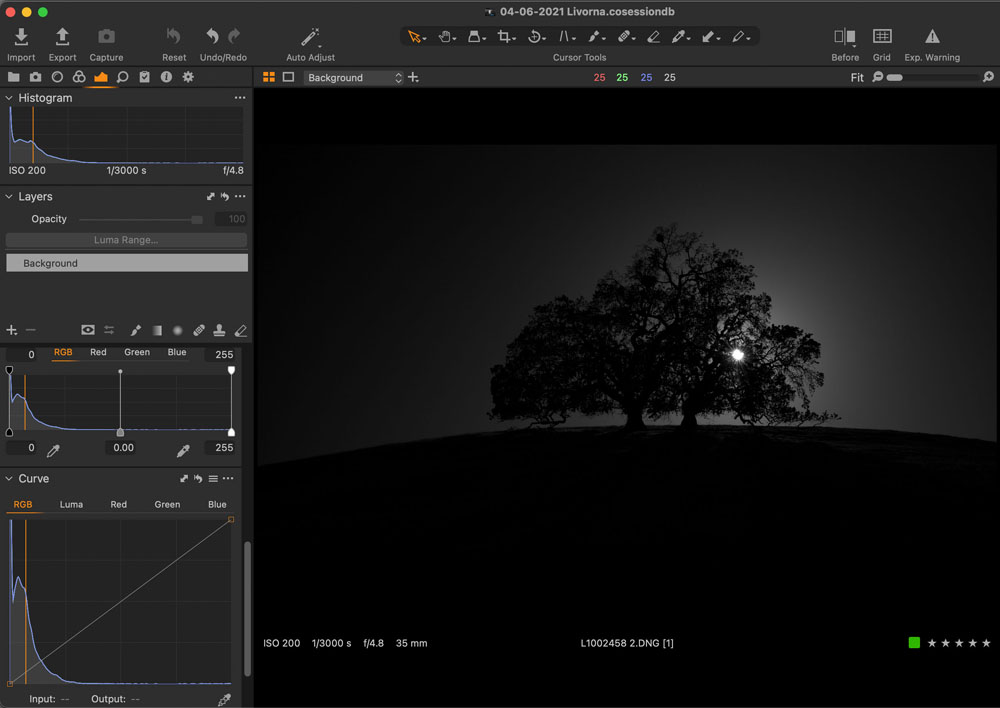Switch Levels to the Blue channel
The image size is (1000, 708).
pyautogui.click(x=177, y=352)
